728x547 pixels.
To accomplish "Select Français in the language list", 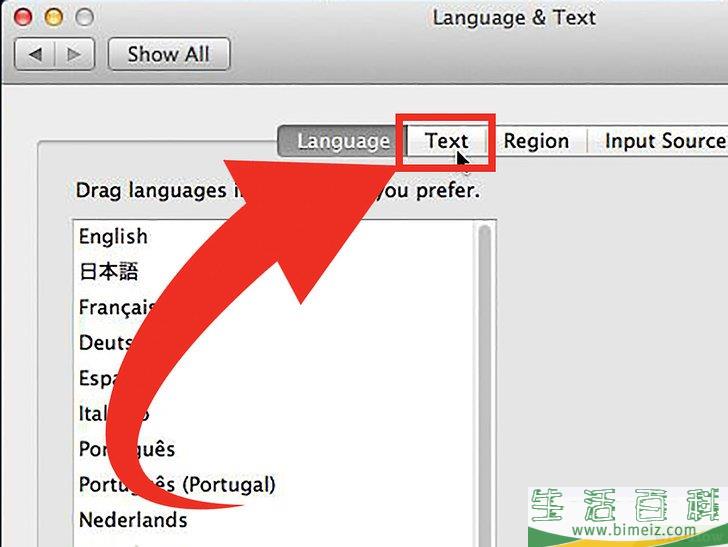I will 274,307.
